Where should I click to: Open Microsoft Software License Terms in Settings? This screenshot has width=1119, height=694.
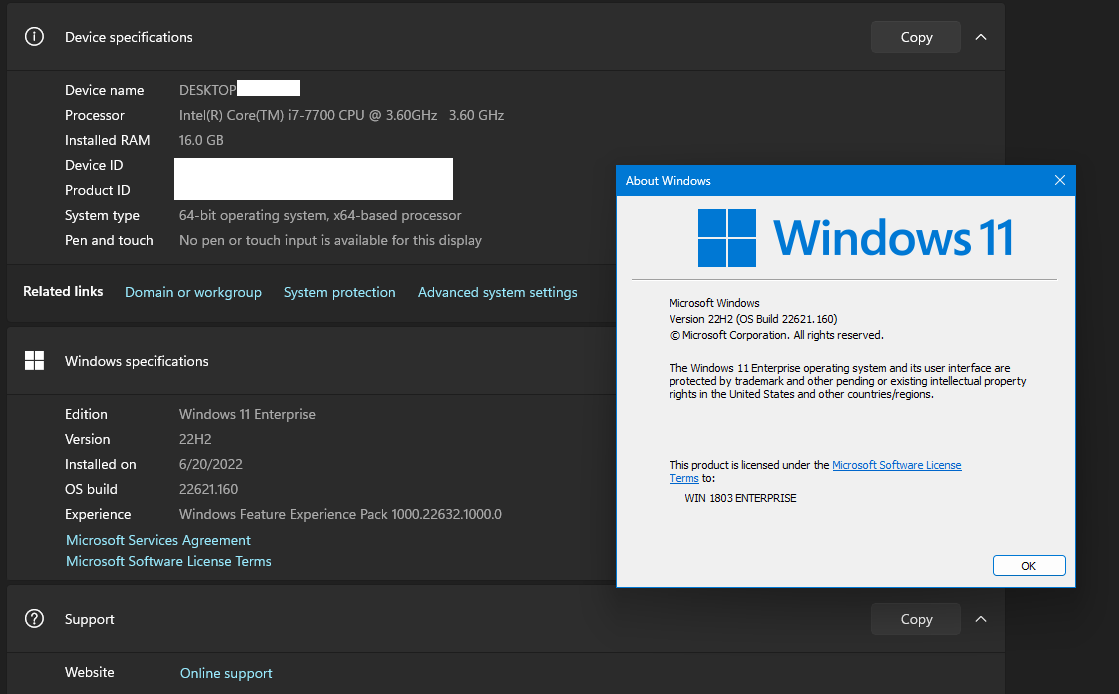pyautogui.click(x=168, y=561)
